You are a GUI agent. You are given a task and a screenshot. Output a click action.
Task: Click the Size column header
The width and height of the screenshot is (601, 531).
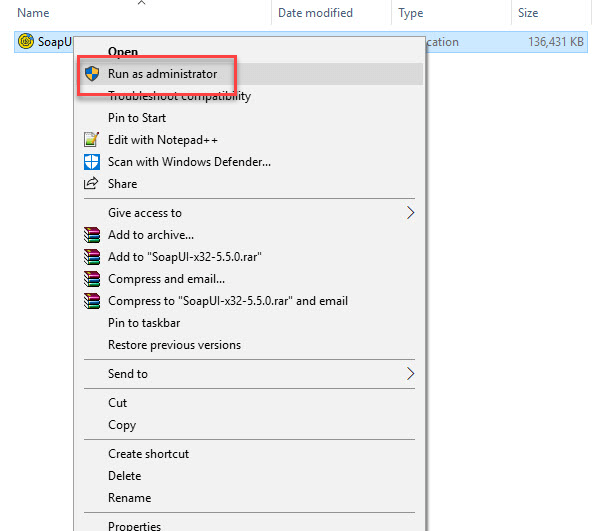click(x=527, y=13)
